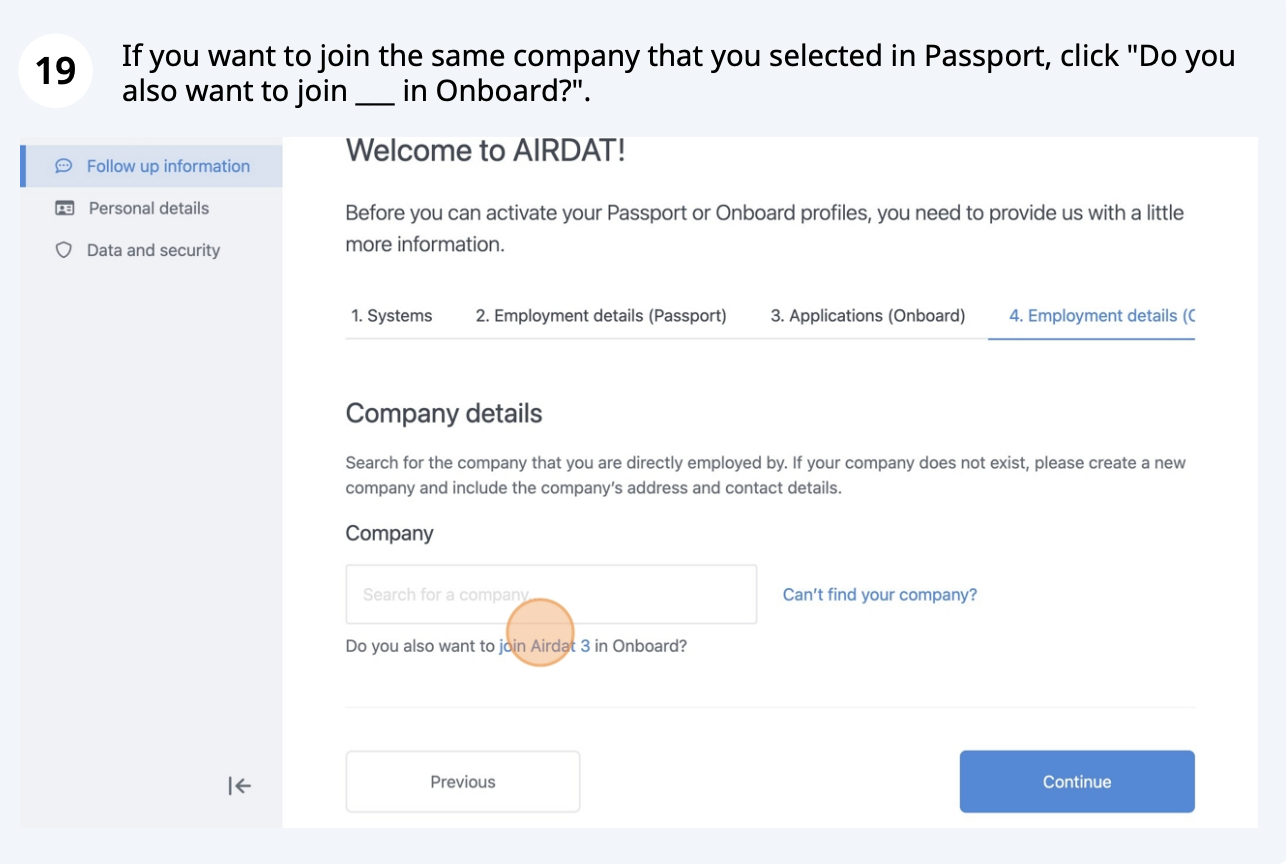Viewport: 1286px width, 864px height.
Task: Click the Company field label
Action: click(389, 533)
